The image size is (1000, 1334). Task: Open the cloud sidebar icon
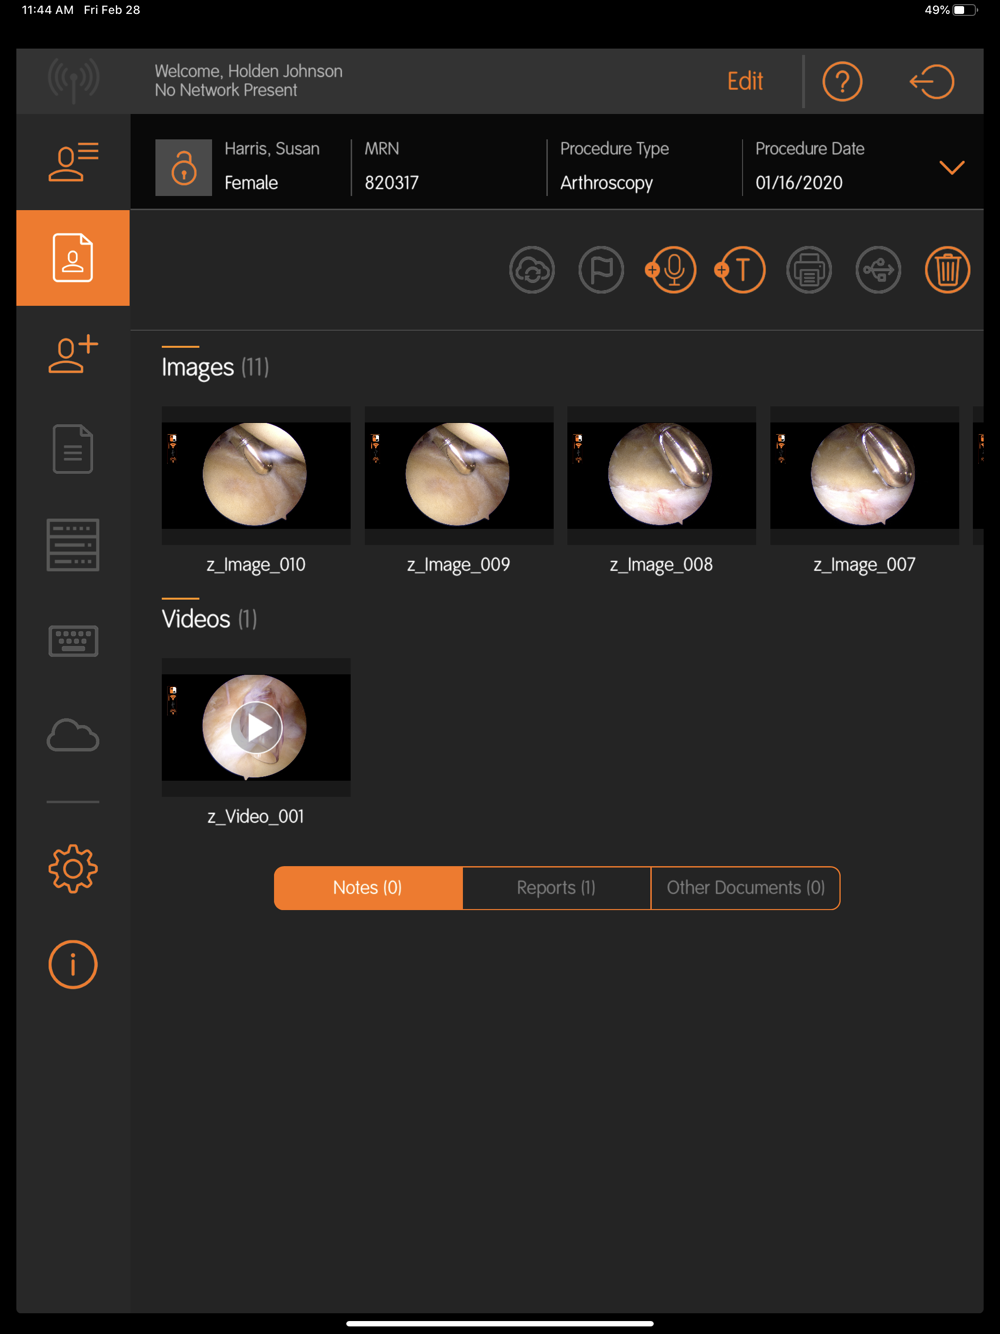pos(73,736)
